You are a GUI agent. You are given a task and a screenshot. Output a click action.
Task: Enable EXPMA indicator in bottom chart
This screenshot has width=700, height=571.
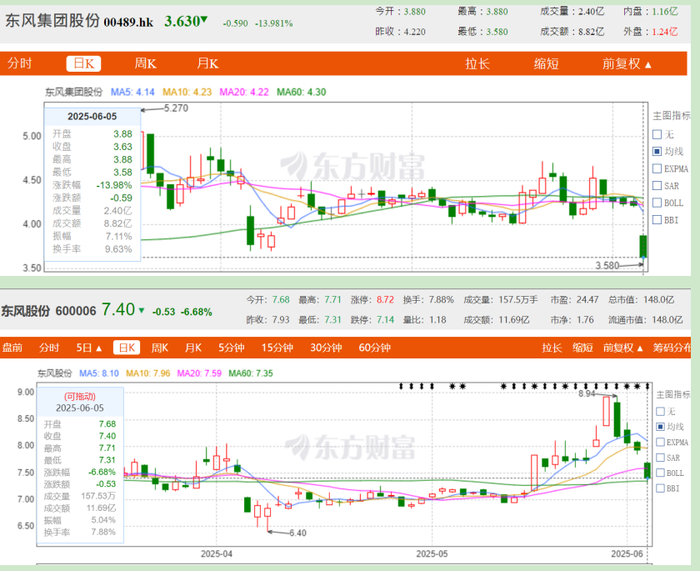point(660,442)
